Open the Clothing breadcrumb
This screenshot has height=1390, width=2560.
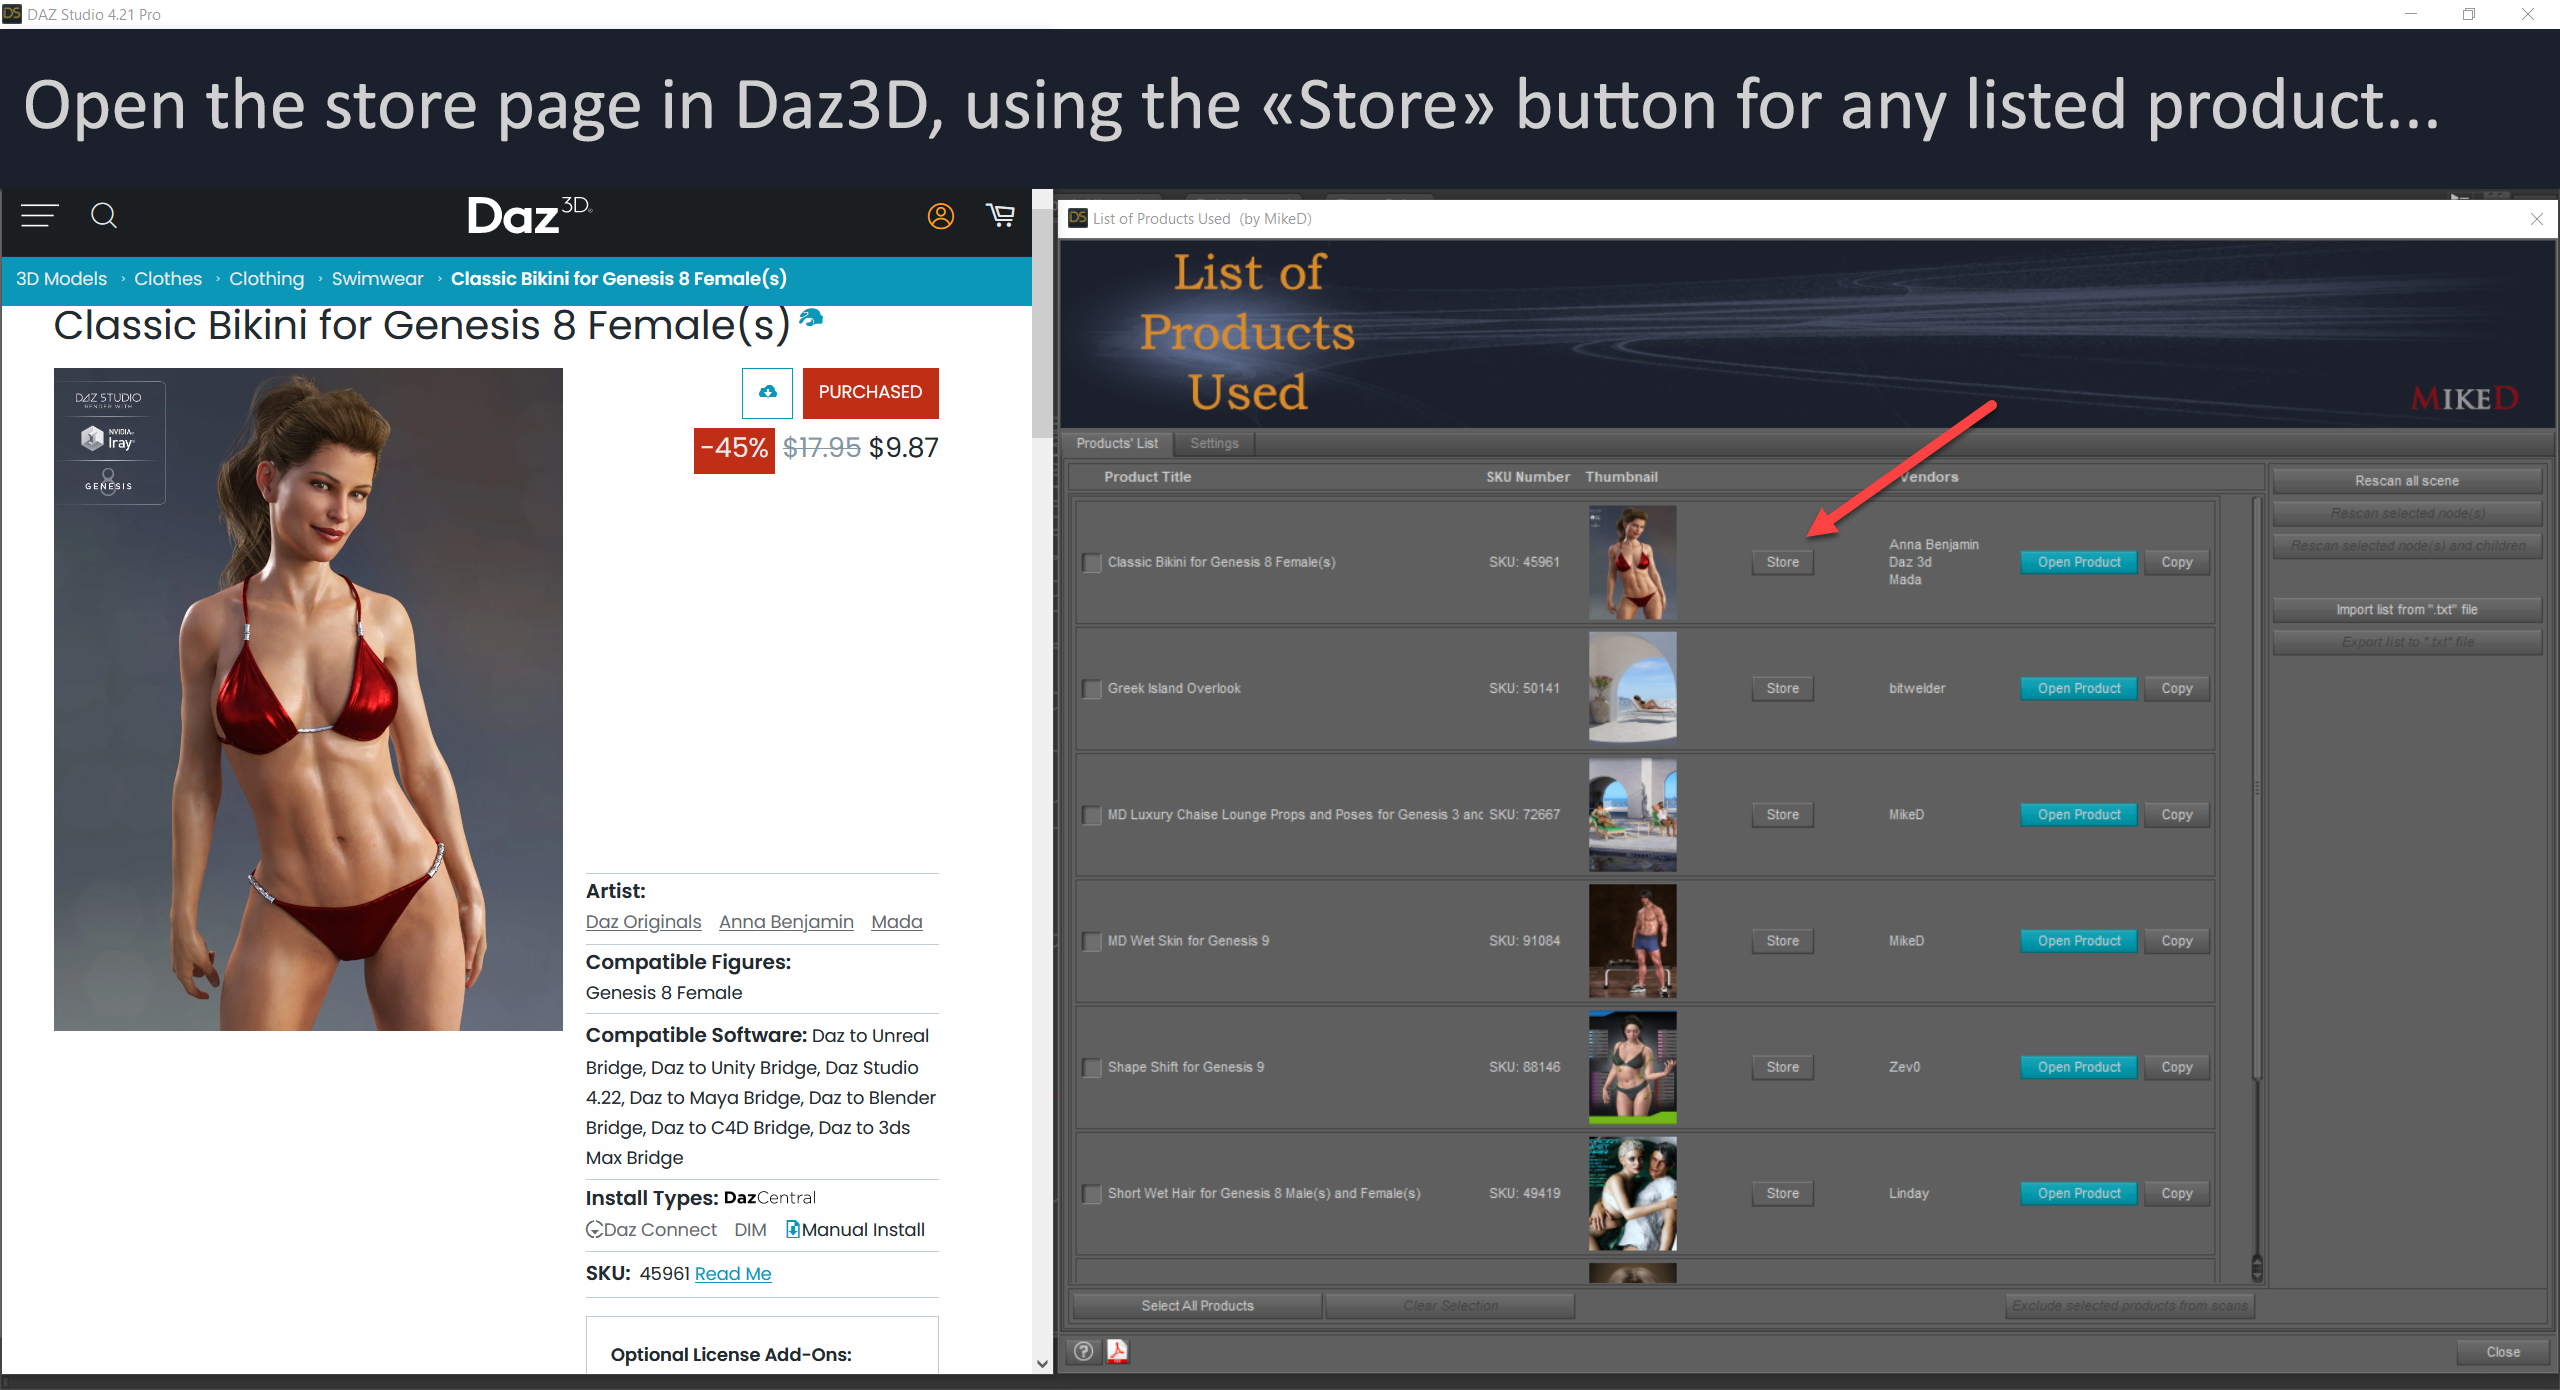pos(266,279)
